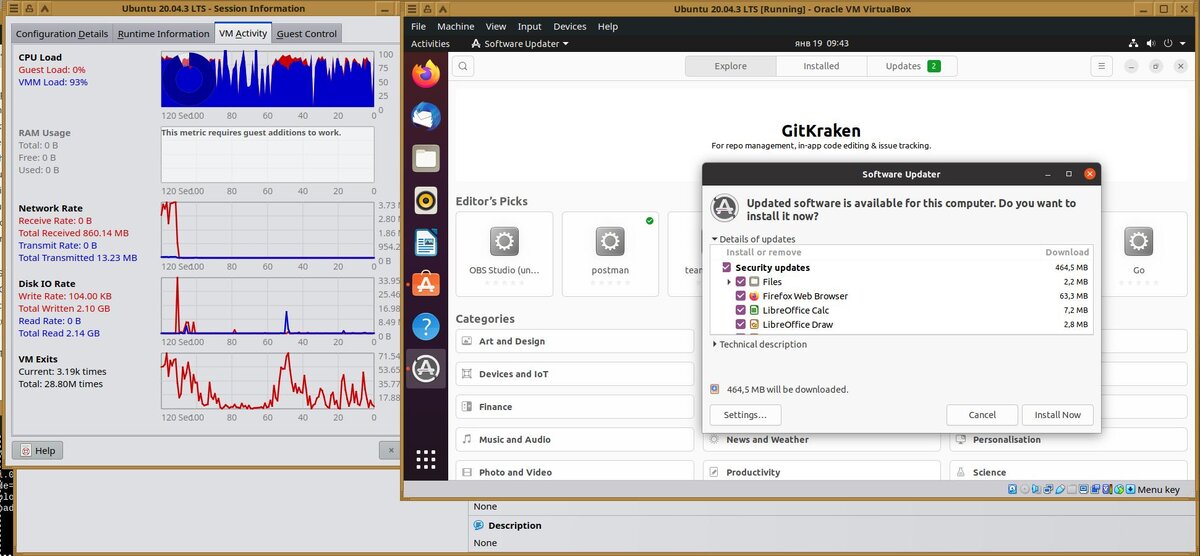
Task: Launch LibreOffice Writer from the dock
Action: pyautogui.click(x=426, y=242)
